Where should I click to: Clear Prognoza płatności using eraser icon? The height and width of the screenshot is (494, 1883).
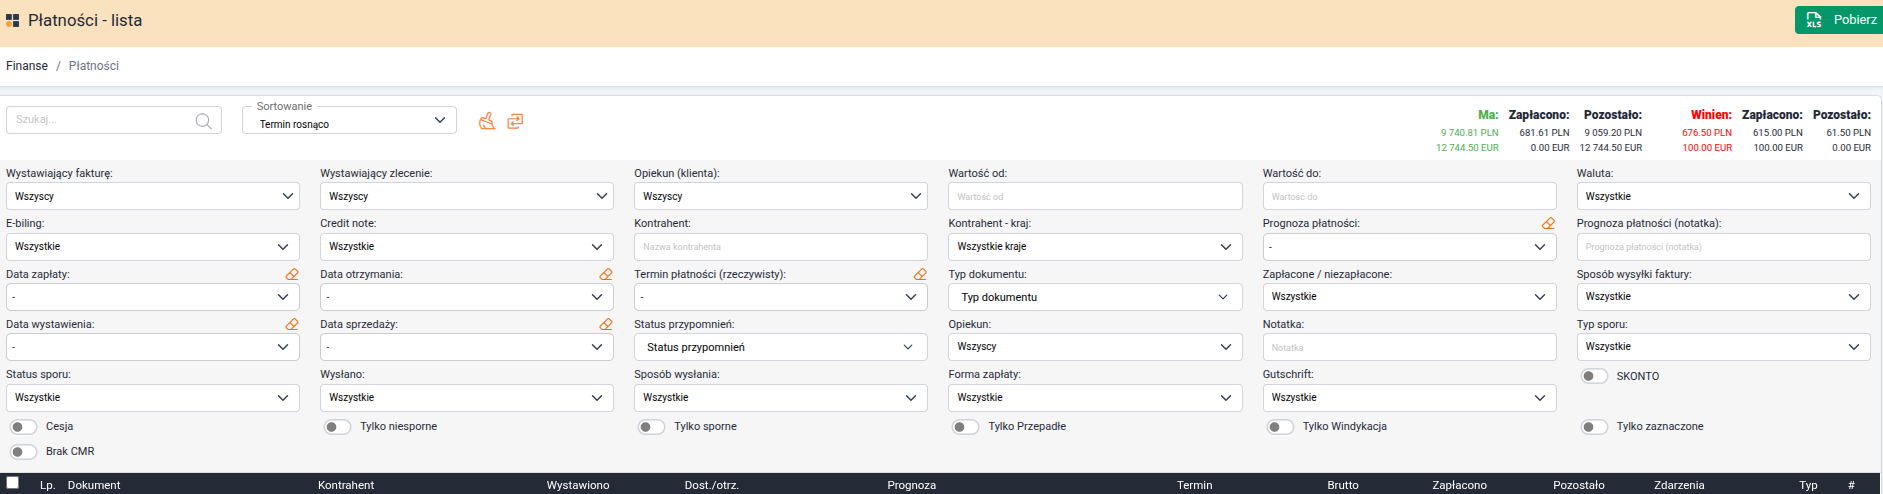tap(1548, 224)
